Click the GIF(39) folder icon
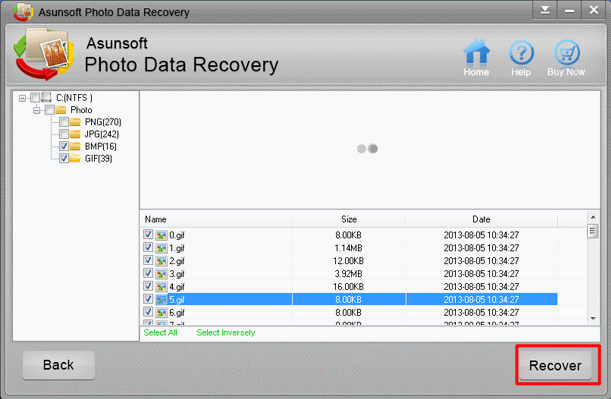611x399 pixels. 75,158
